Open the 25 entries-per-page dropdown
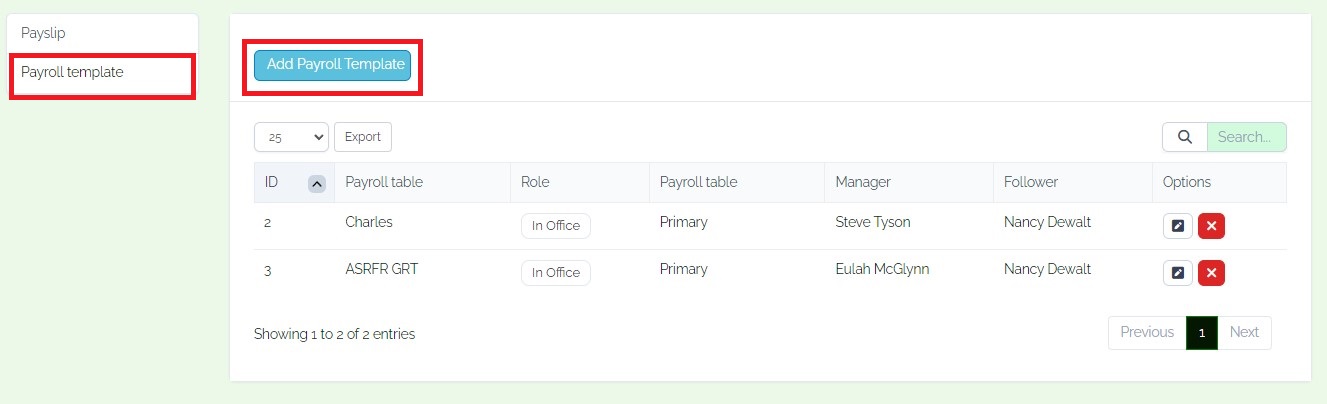 (x=291, y=137)
